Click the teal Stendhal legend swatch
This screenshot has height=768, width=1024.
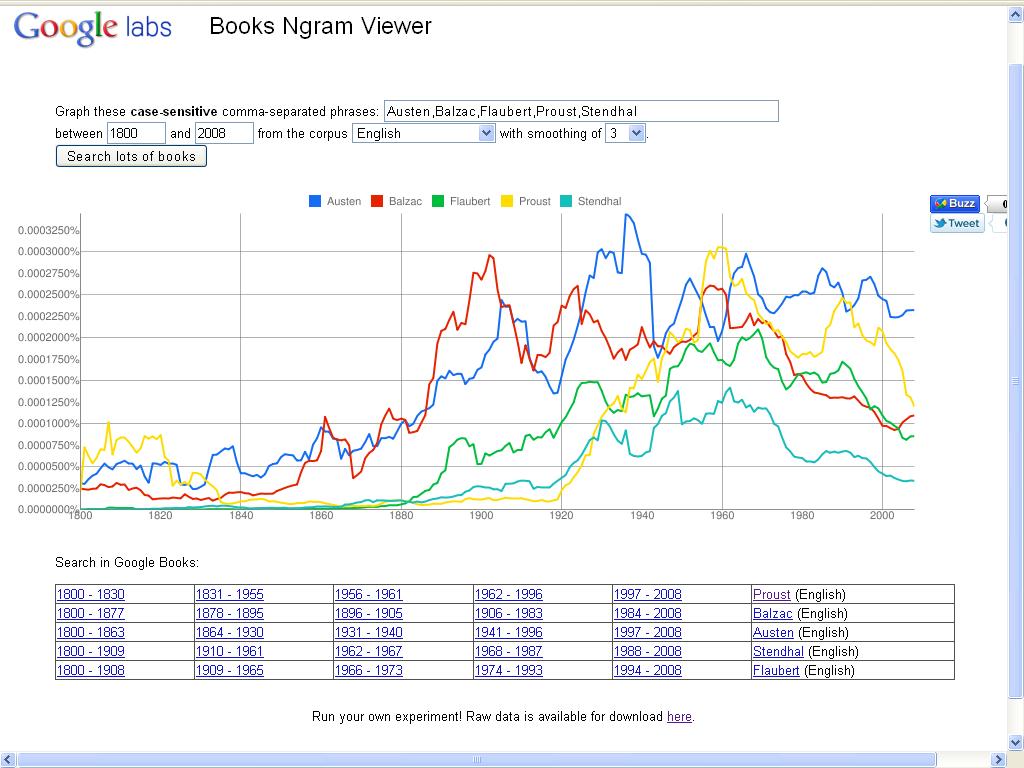(x=566, y=201)
